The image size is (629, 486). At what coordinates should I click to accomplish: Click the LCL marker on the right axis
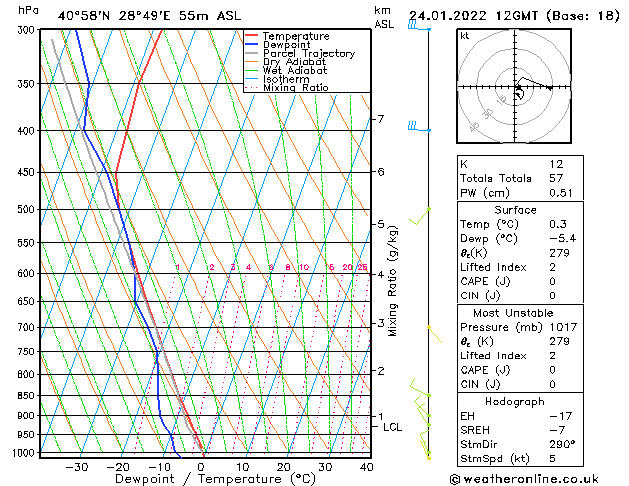393,427
